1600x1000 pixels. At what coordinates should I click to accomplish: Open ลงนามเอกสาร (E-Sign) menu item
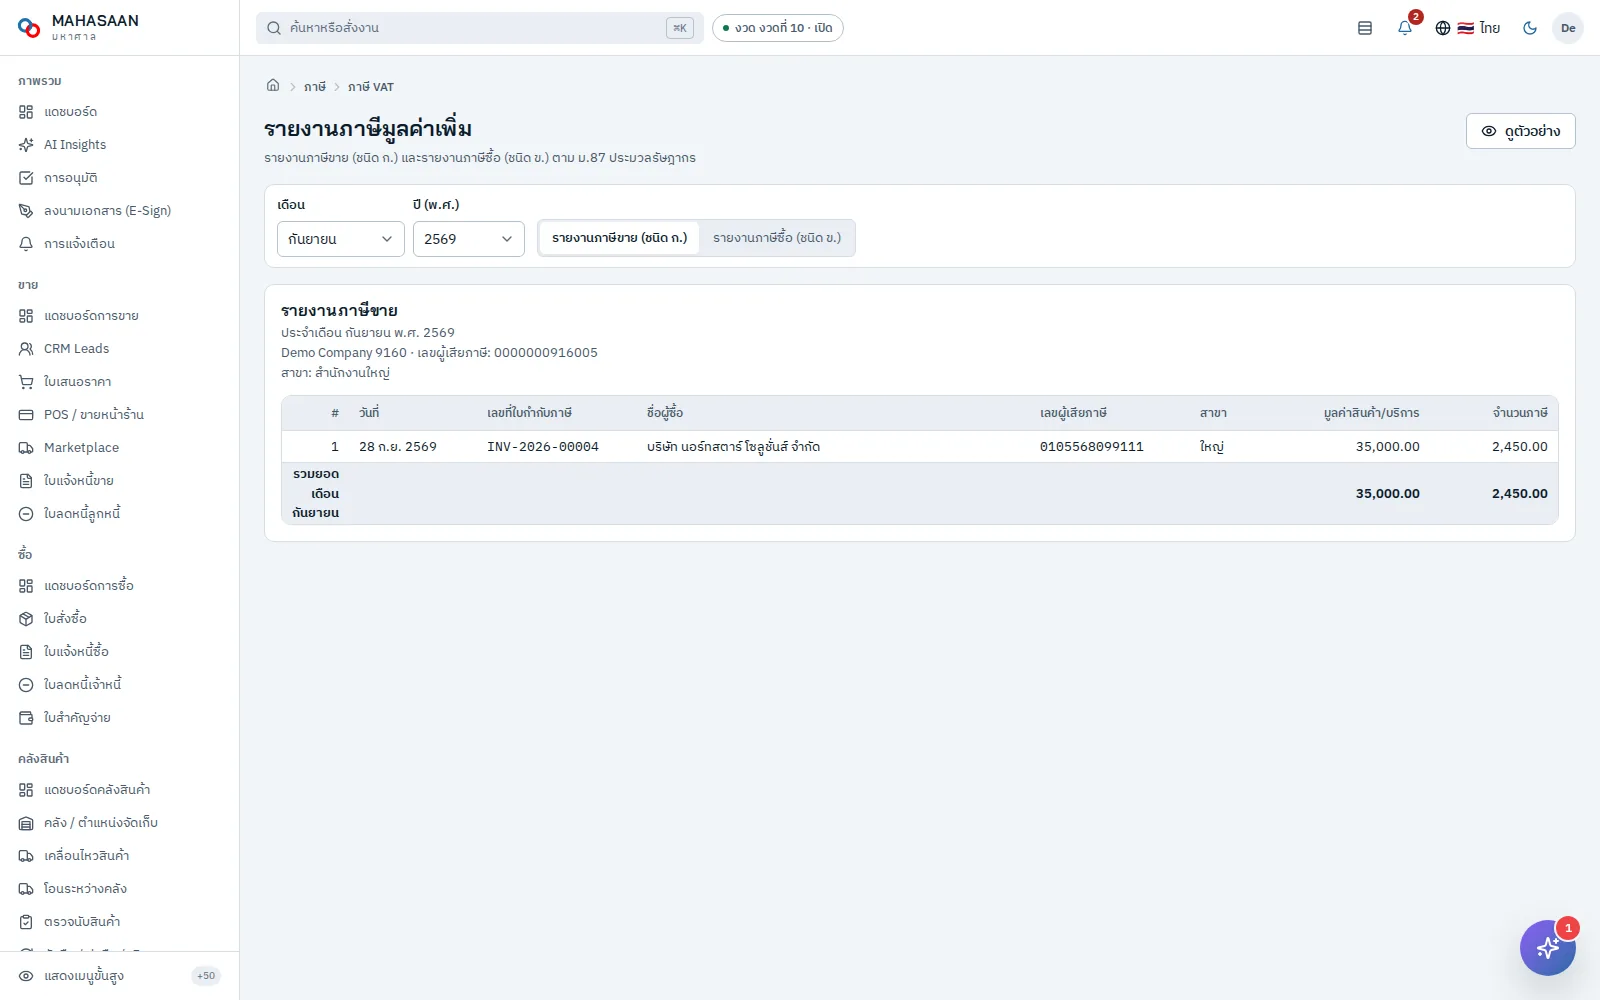click(x=120, y=211)
